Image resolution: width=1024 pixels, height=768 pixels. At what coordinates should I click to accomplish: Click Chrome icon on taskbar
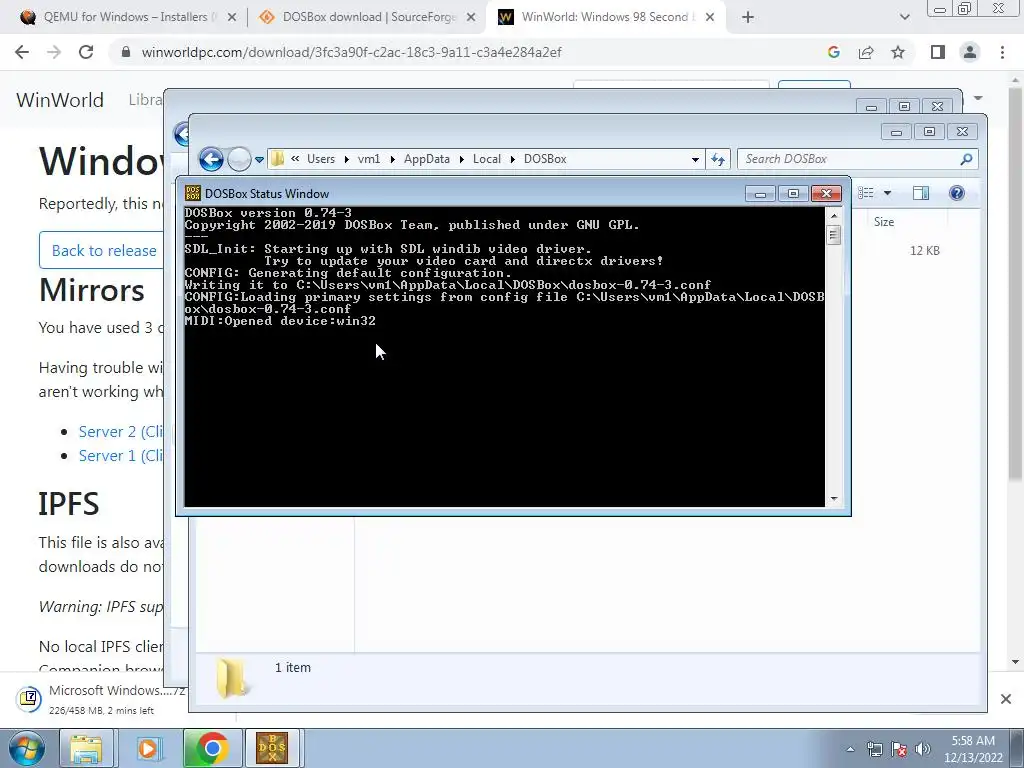pos(211,748)
